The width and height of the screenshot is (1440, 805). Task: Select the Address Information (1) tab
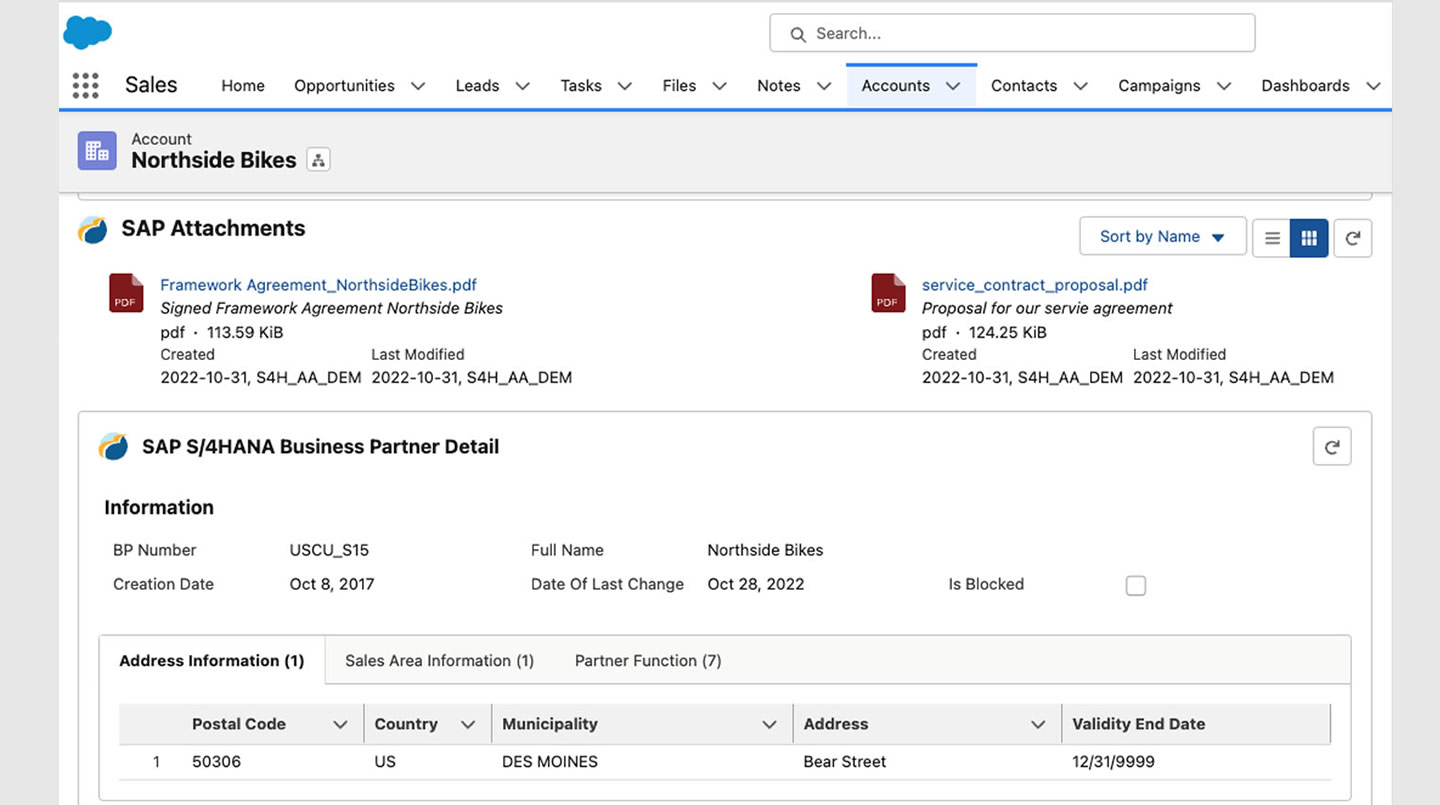(212, 661)
